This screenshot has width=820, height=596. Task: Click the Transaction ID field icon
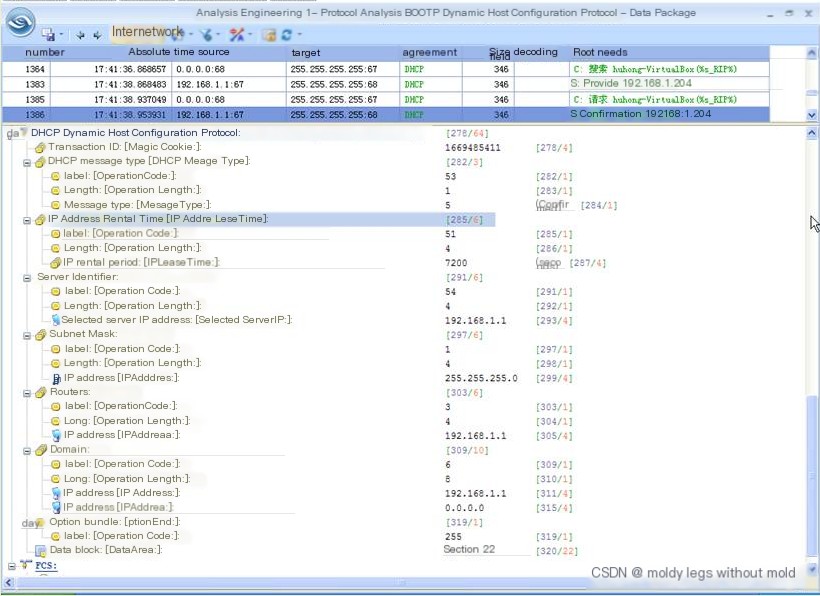point(40,148)
